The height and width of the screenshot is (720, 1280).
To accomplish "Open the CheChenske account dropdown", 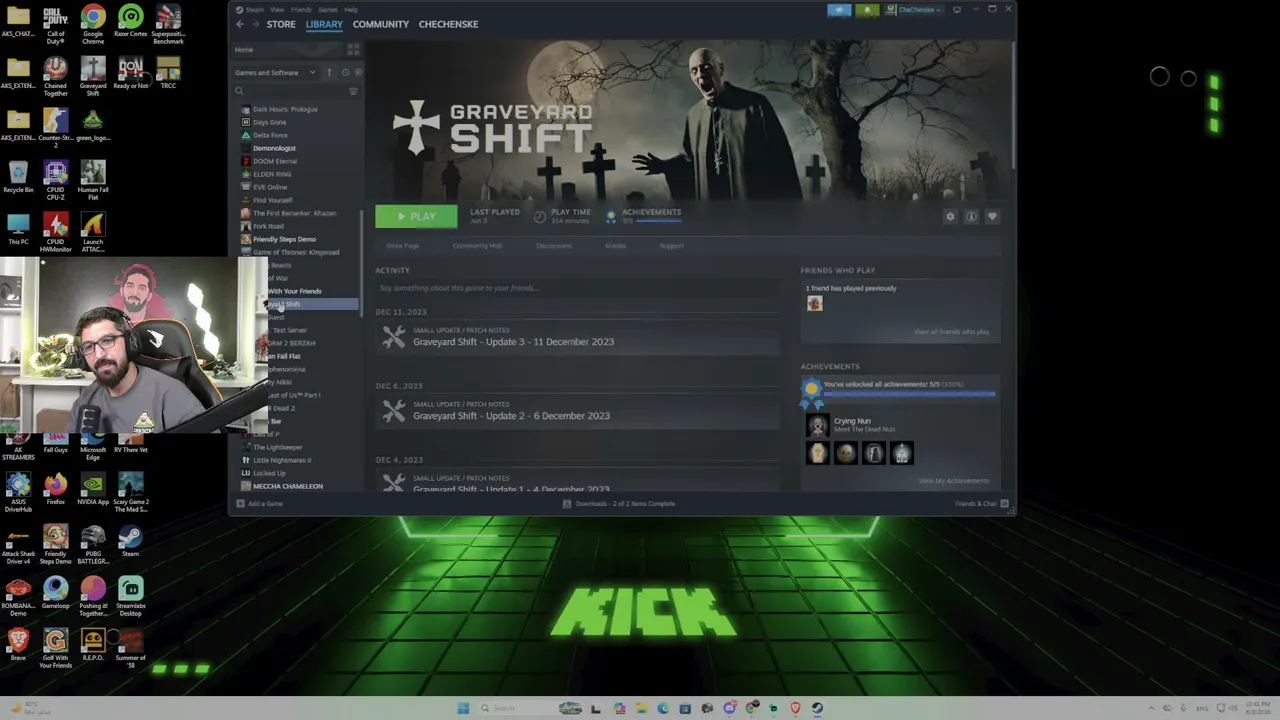I will [x=913, y=10].
